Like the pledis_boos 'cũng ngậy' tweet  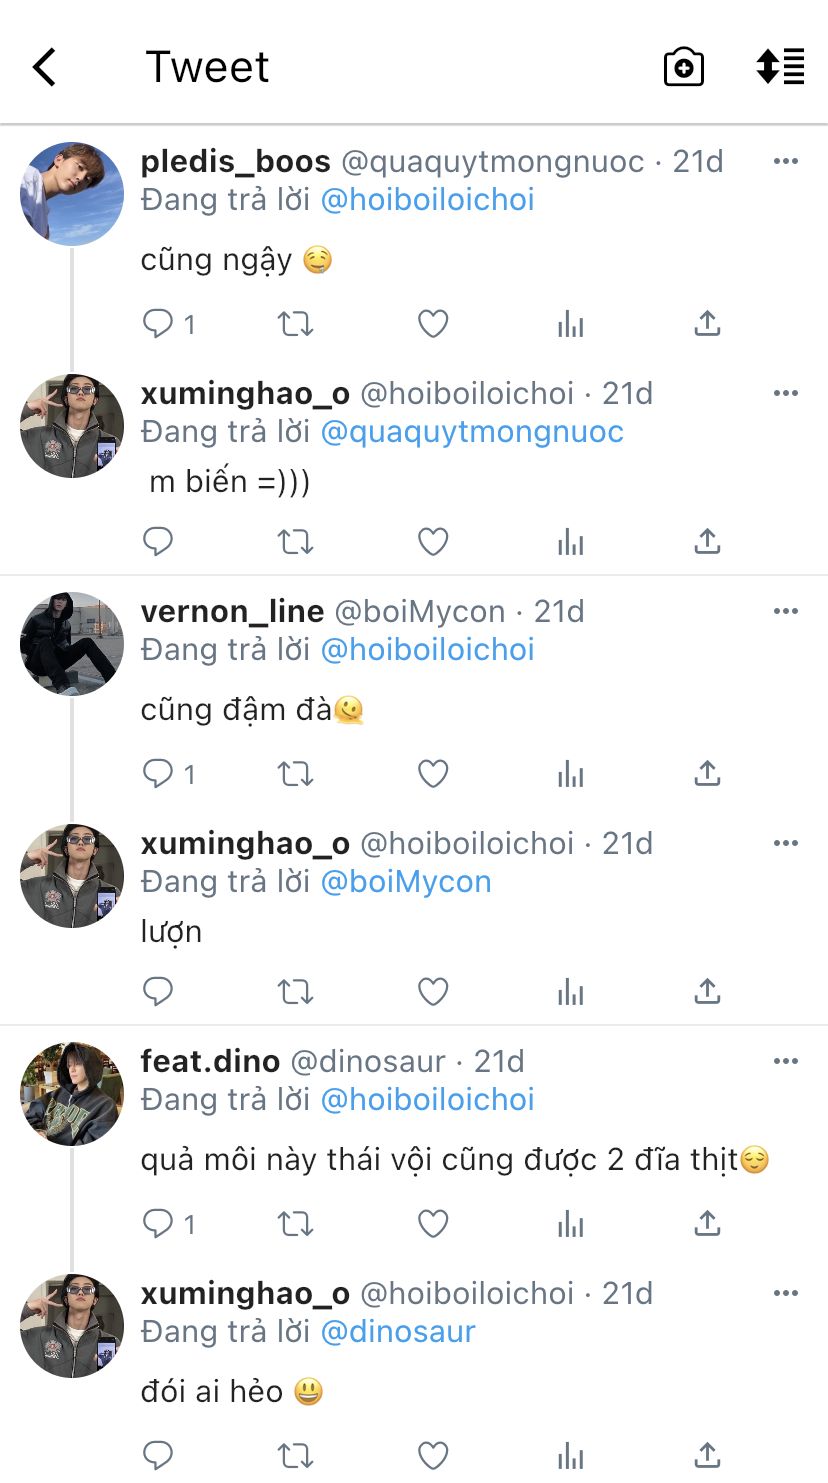point(432,323)
